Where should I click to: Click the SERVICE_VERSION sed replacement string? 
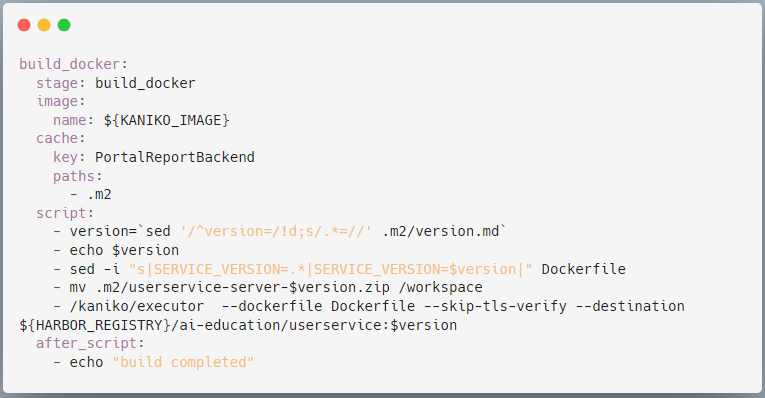point(330,269)
